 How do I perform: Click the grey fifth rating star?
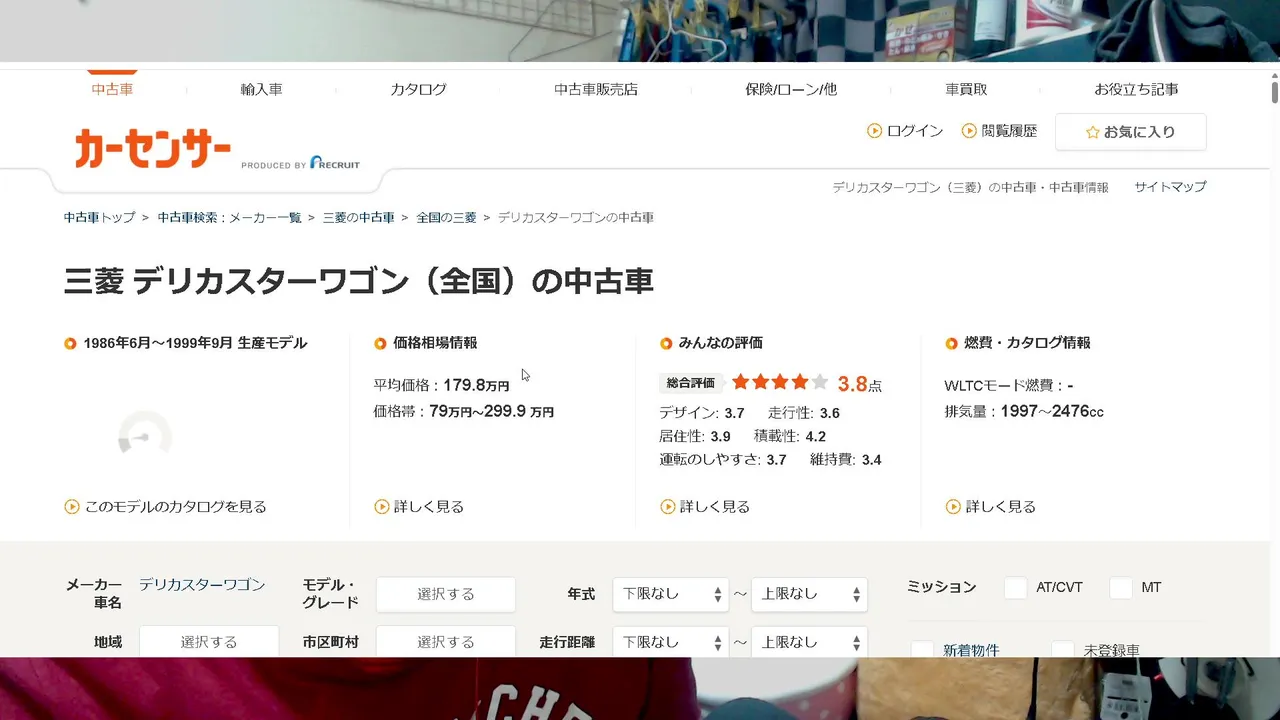pyautogui.click(x=820, y=382)
